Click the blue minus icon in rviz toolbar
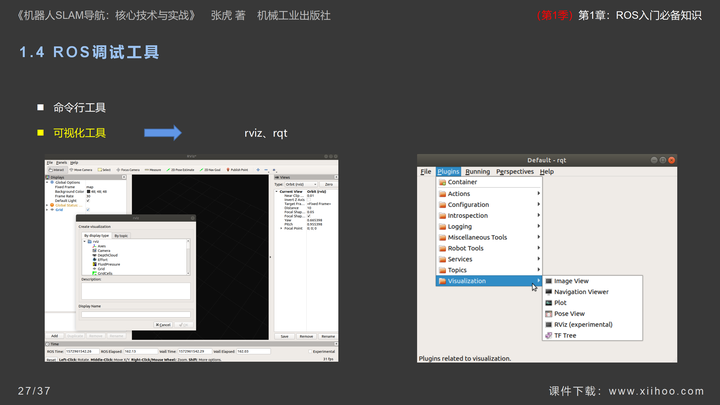 [x=266, y=170]
